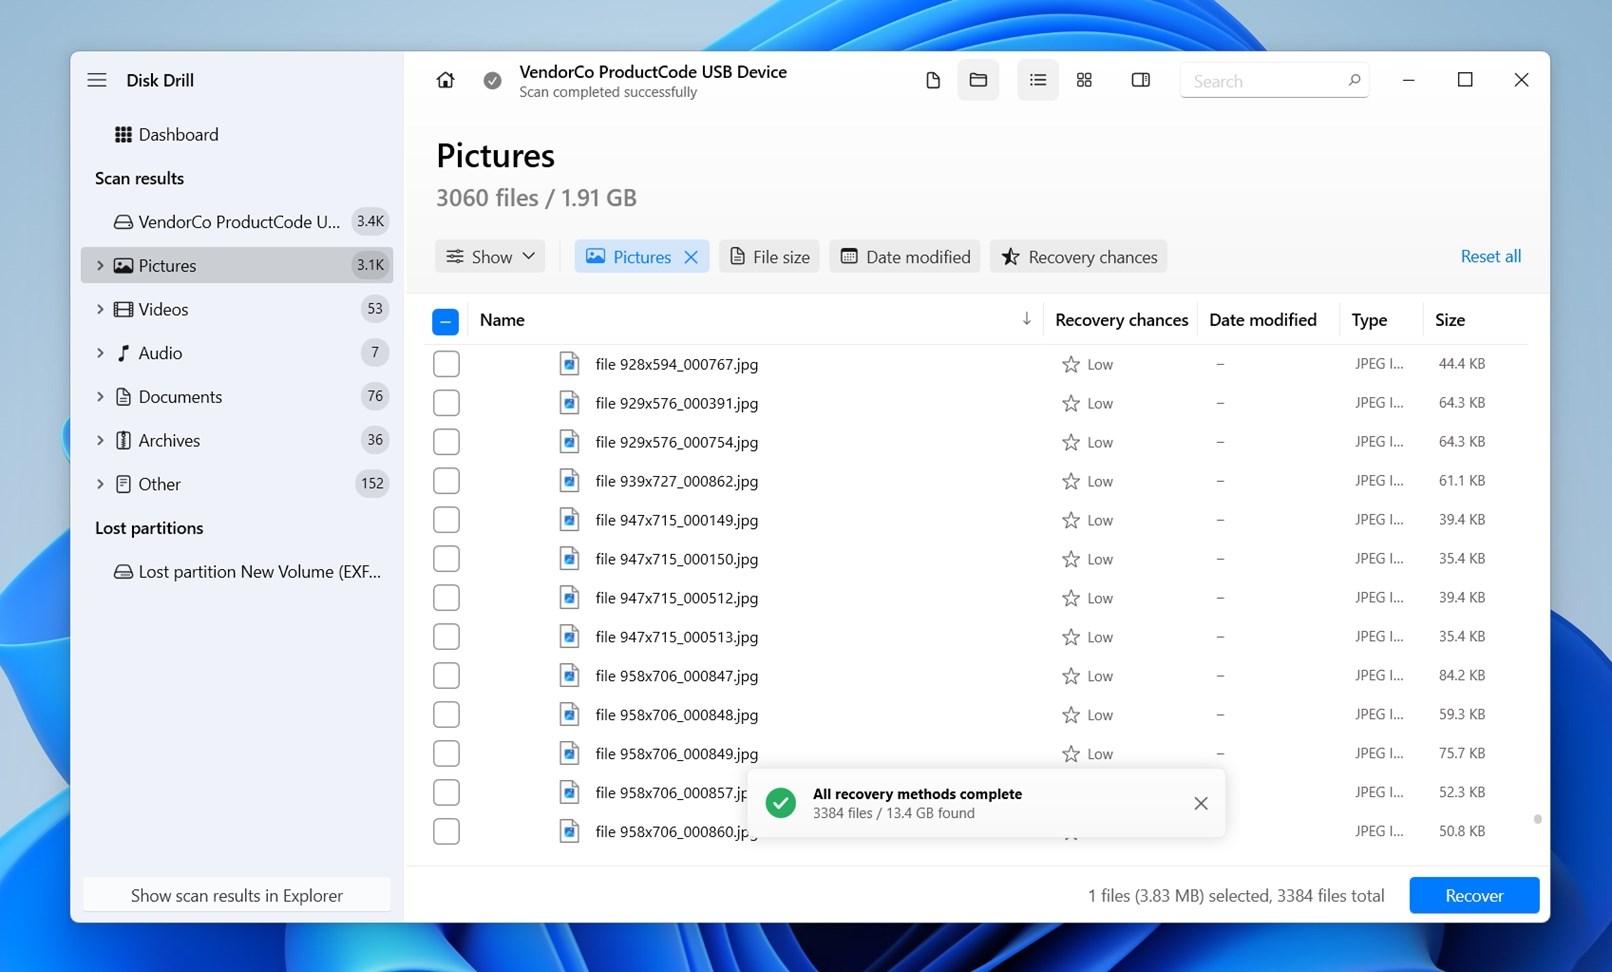1612x972 pixels.
Task: Expand the Archives category in sidebar
Action: [100, 440]
